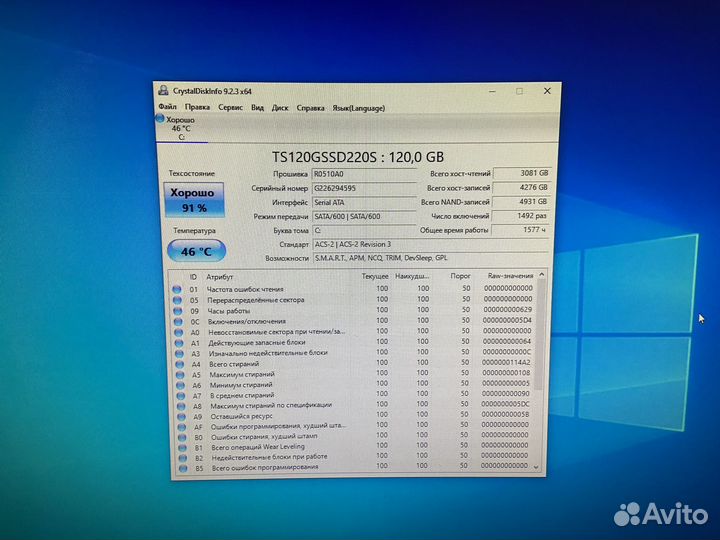Screen dimensions: 720x540
Task: Select the row Оставшийся ресурс
Action: point(352,416)
